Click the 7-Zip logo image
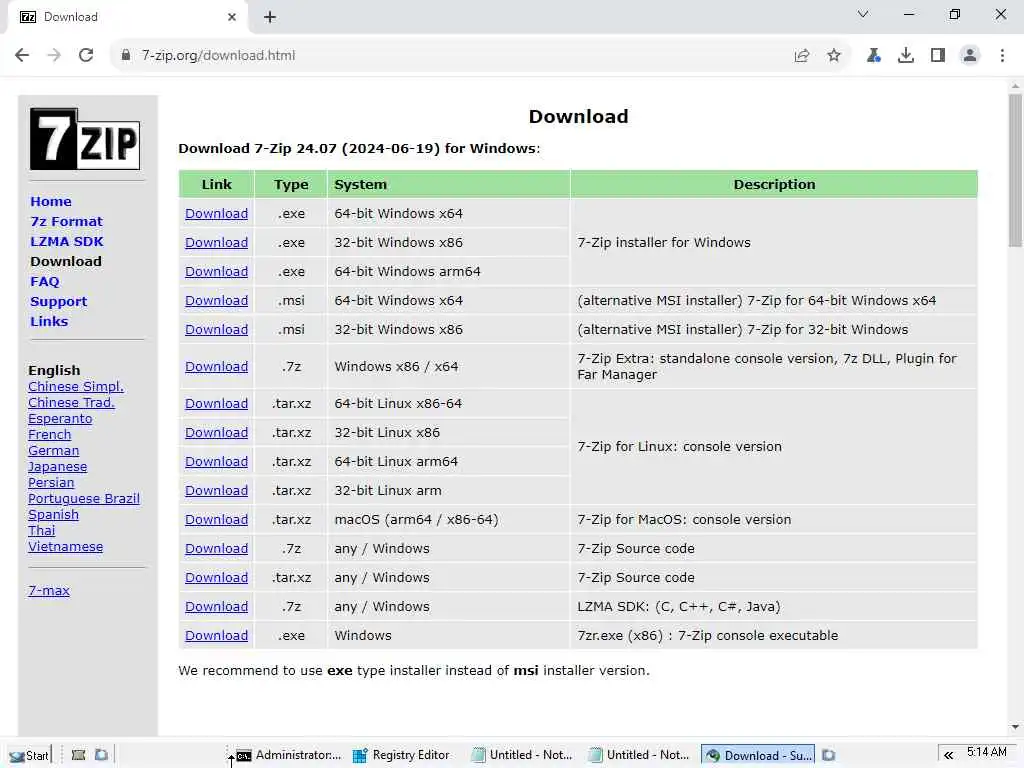 click(85, 138)
